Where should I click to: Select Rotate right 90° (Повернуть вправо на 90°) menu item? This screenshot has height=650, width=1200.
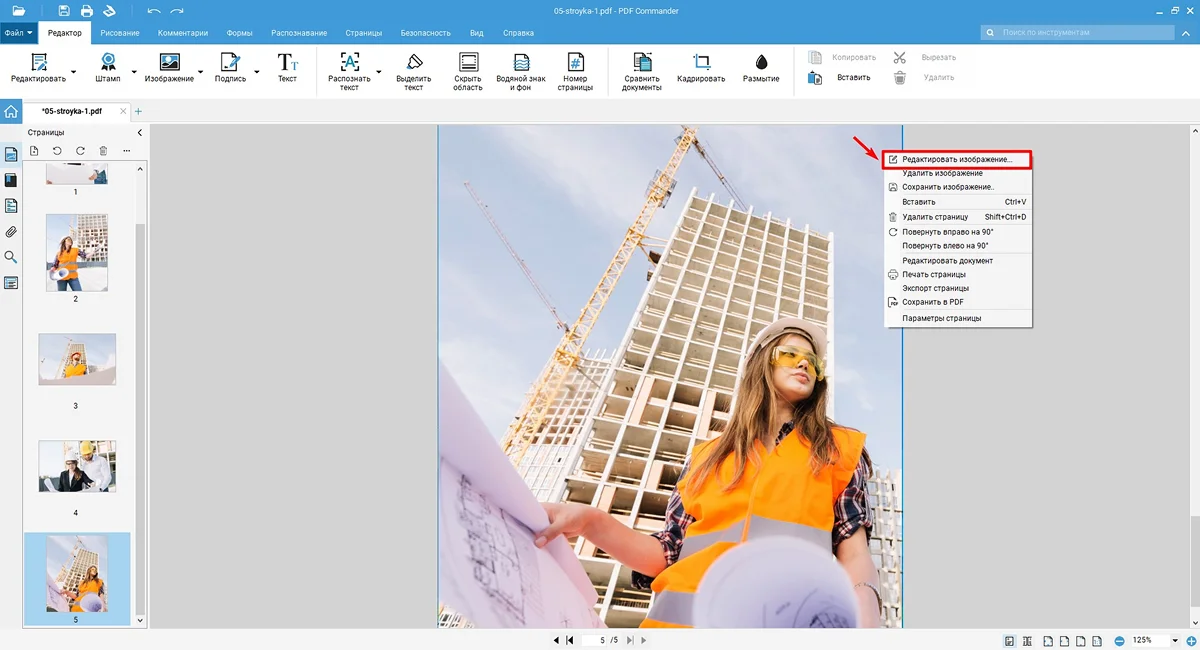click(945, 231)
